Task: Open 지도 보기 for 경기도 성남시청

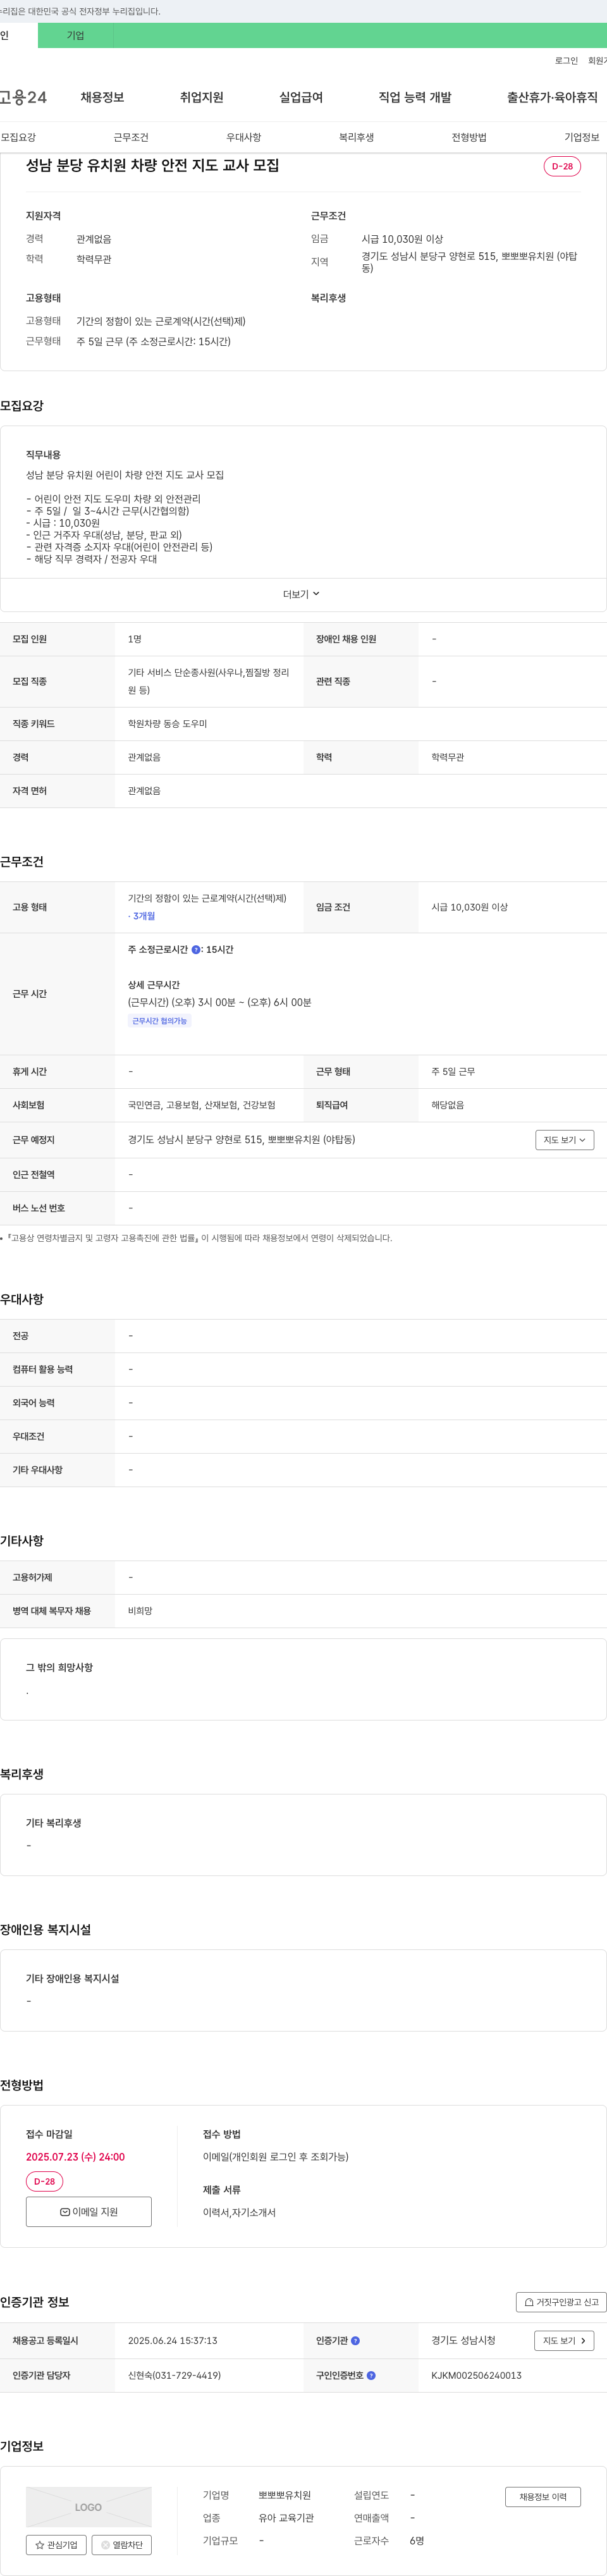Action: click(x=565, y=2341)
